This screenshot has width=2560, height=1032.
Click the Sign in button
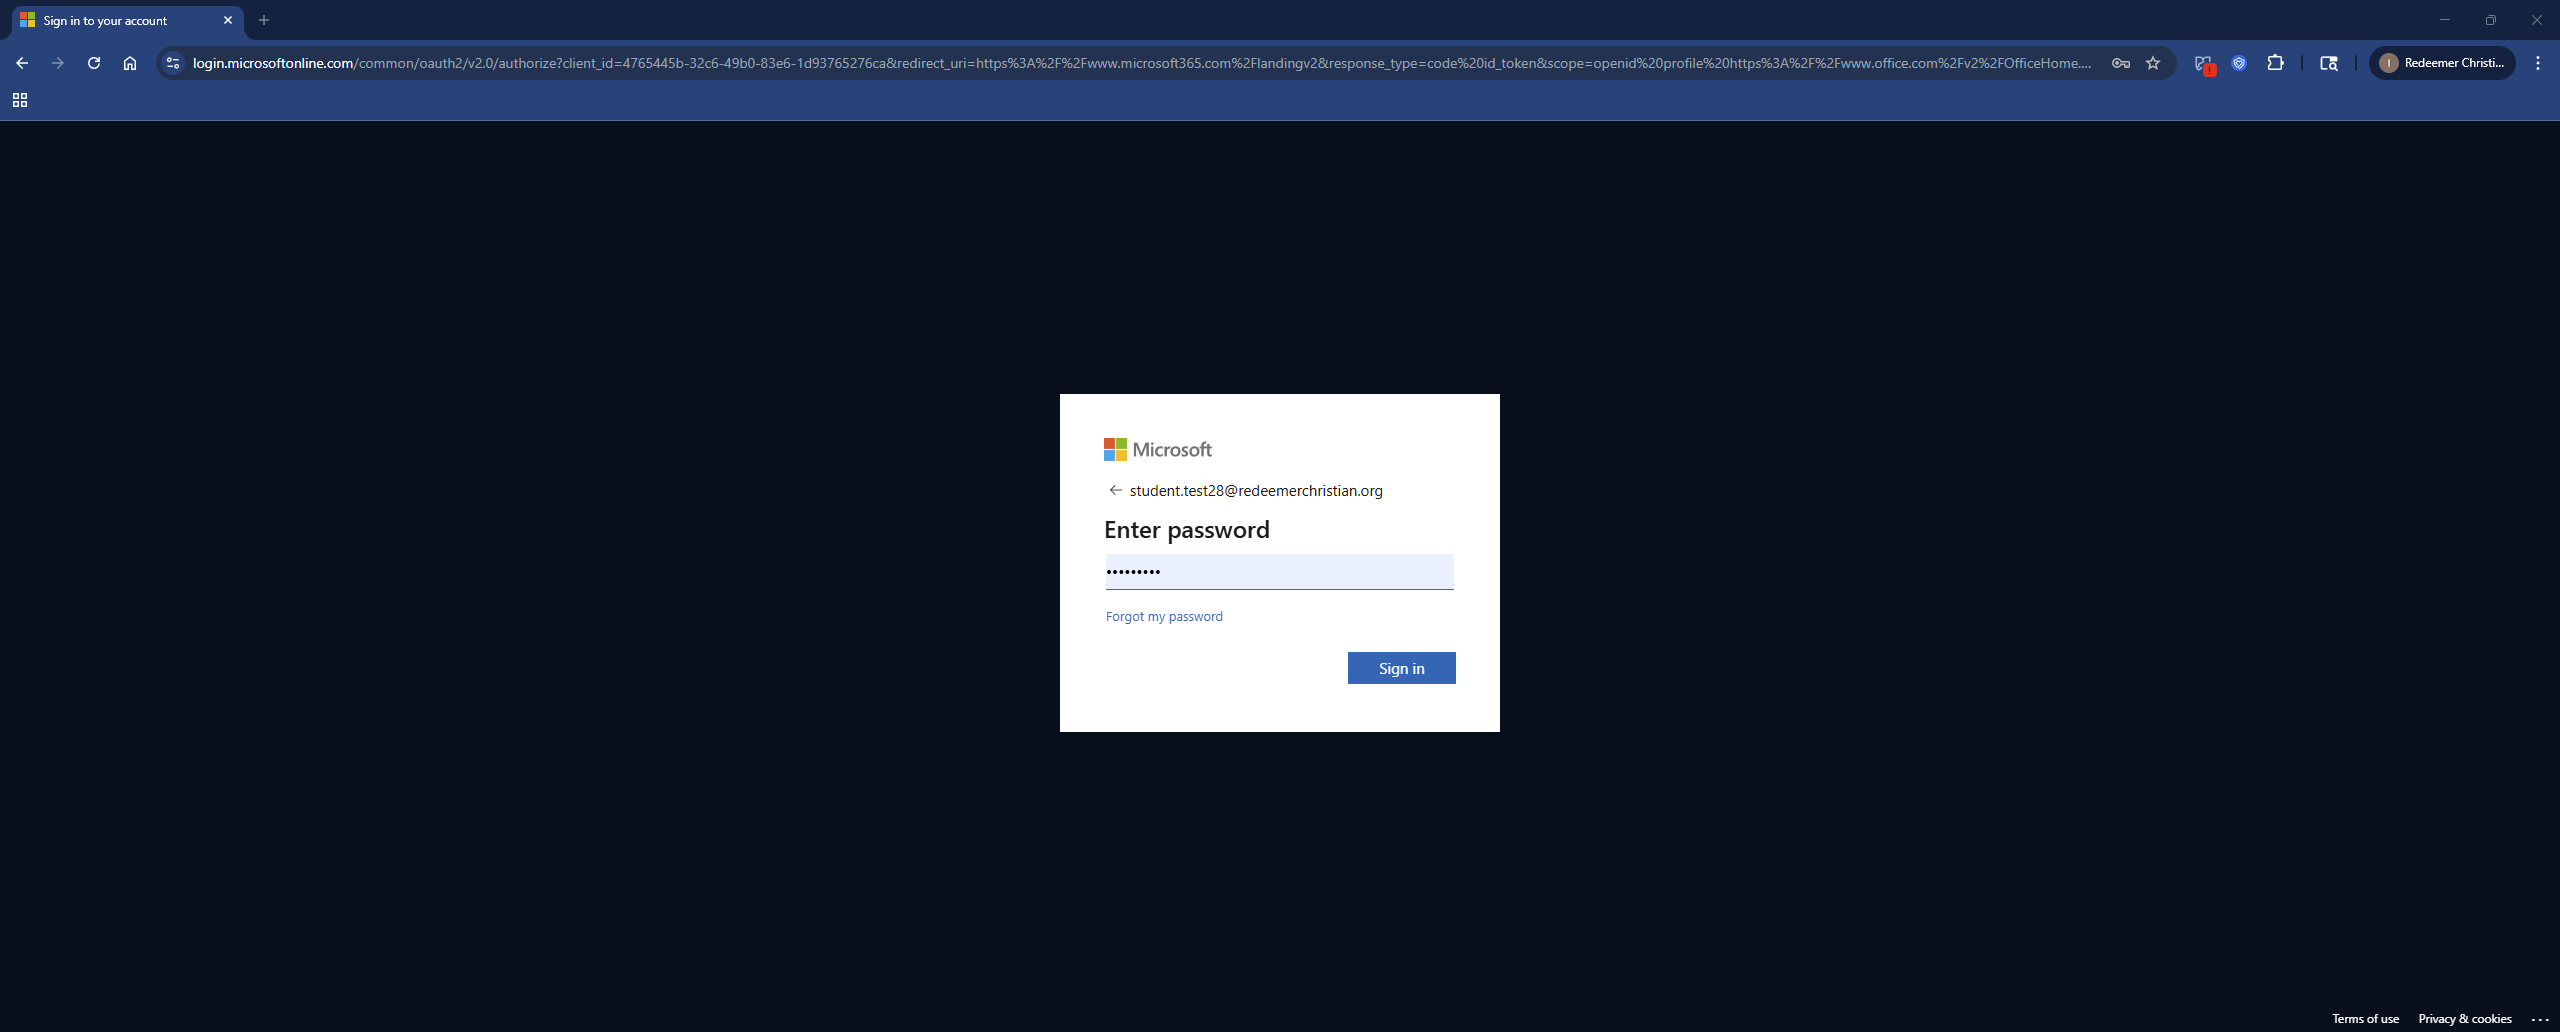coord(1401,668)
